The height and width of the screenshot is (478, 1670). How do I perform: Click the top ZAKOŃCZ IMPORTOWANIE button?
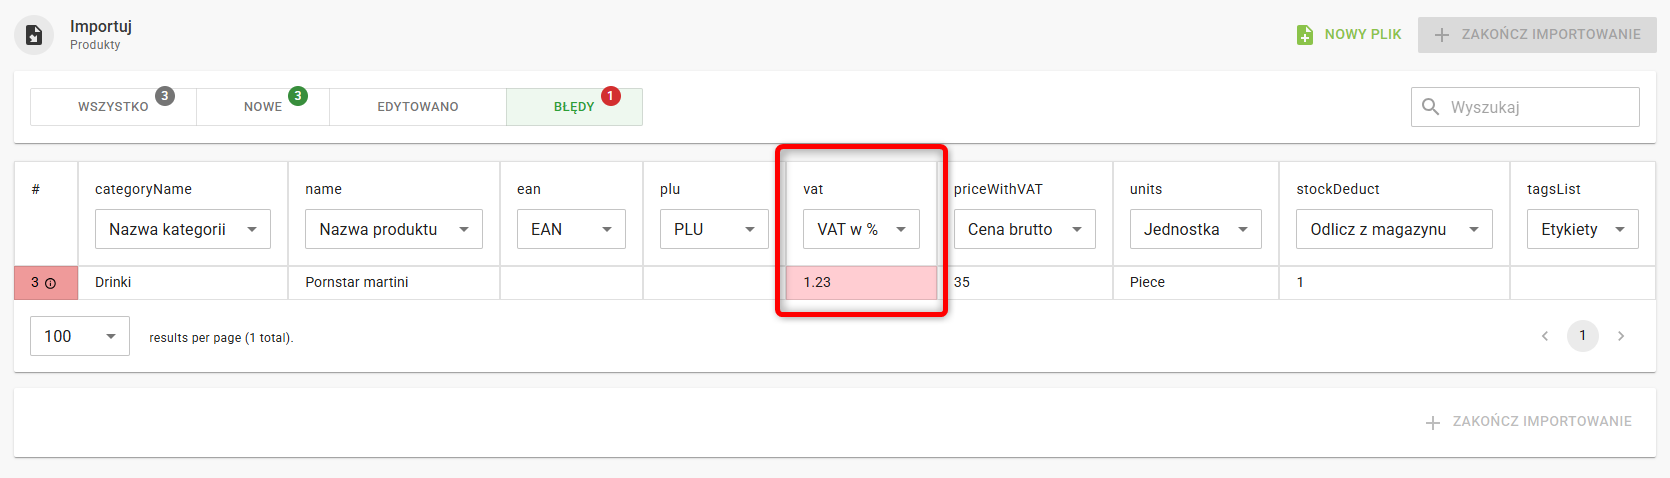point(1537,35)
